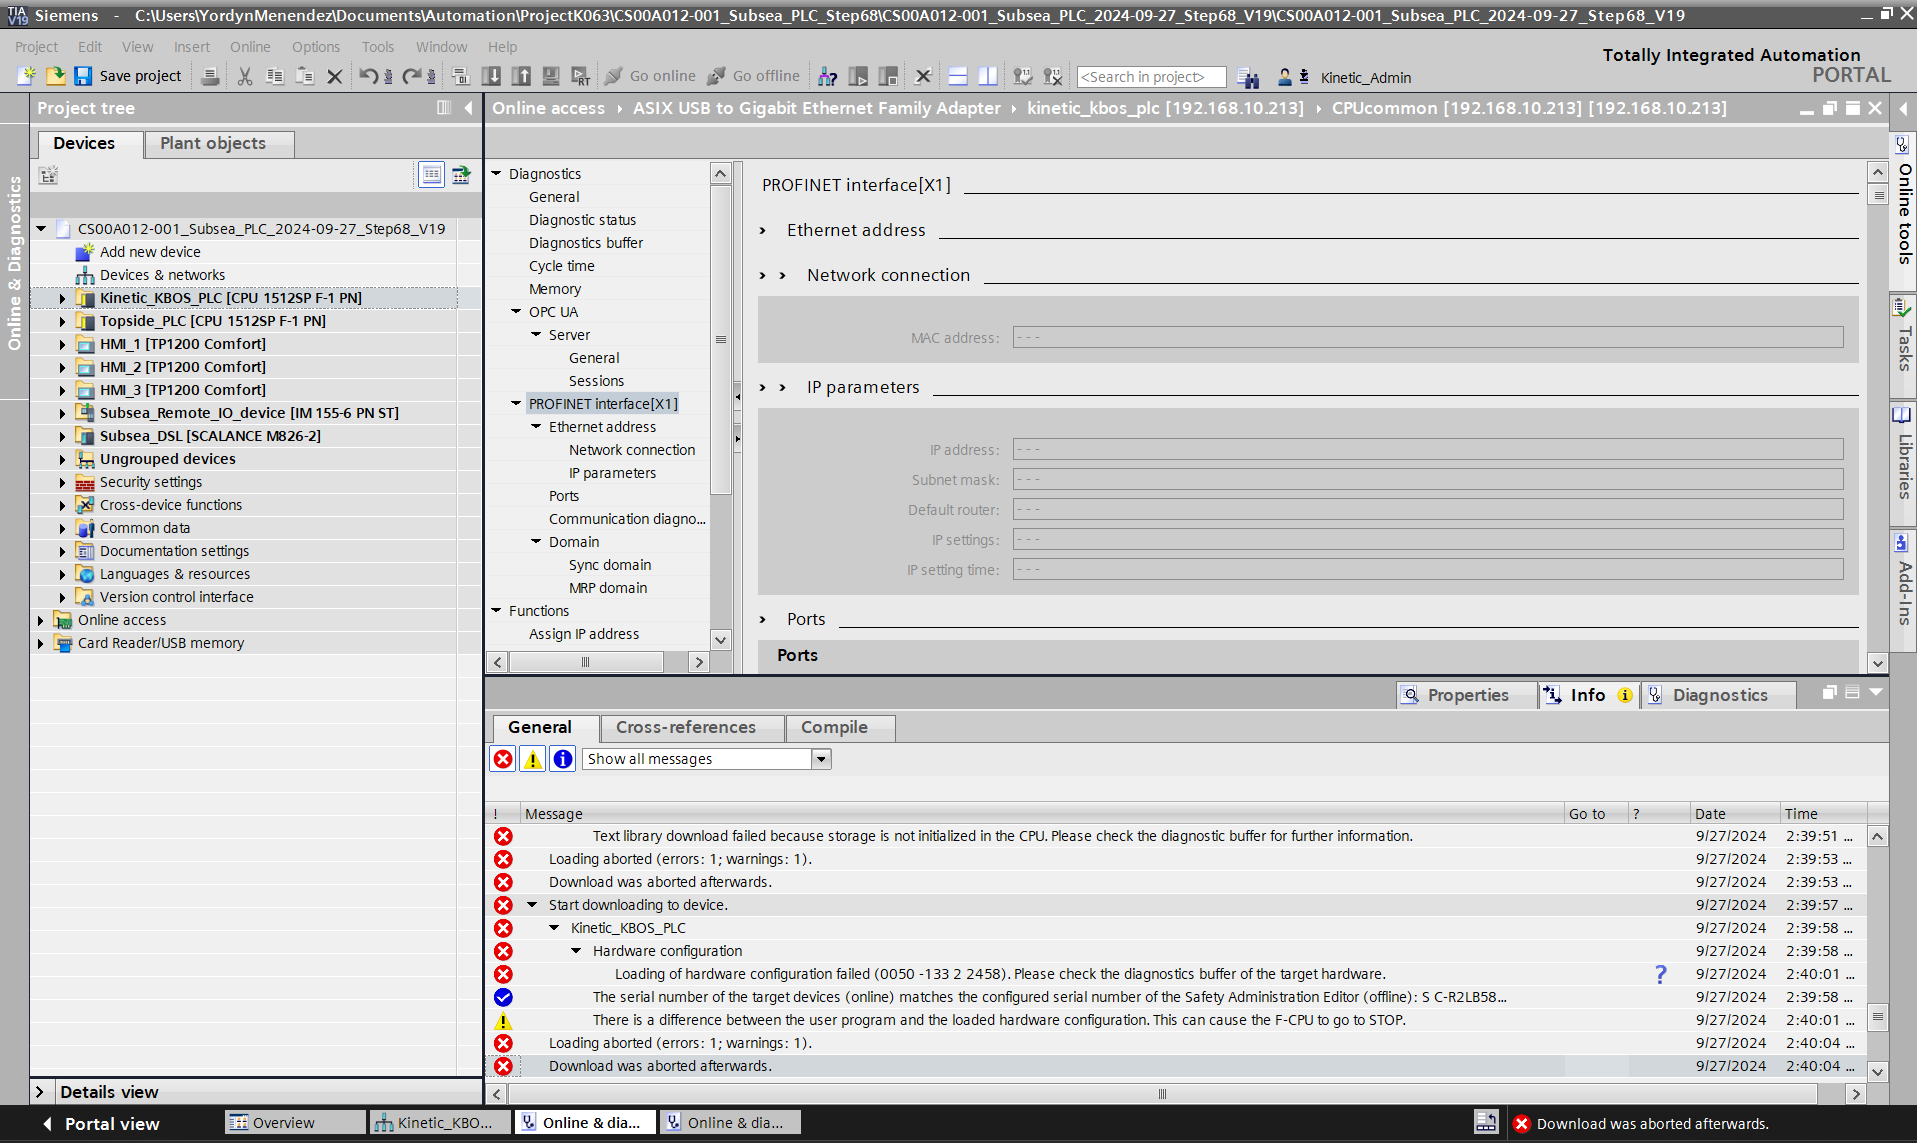Click the help question mark in messages

coord(1660,974)
